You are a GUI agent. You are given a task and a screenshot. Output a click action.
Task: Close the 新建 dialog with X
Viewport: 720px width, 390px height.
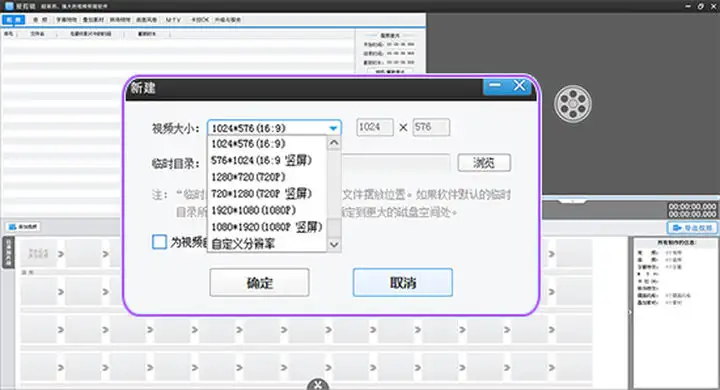(519, 85)
